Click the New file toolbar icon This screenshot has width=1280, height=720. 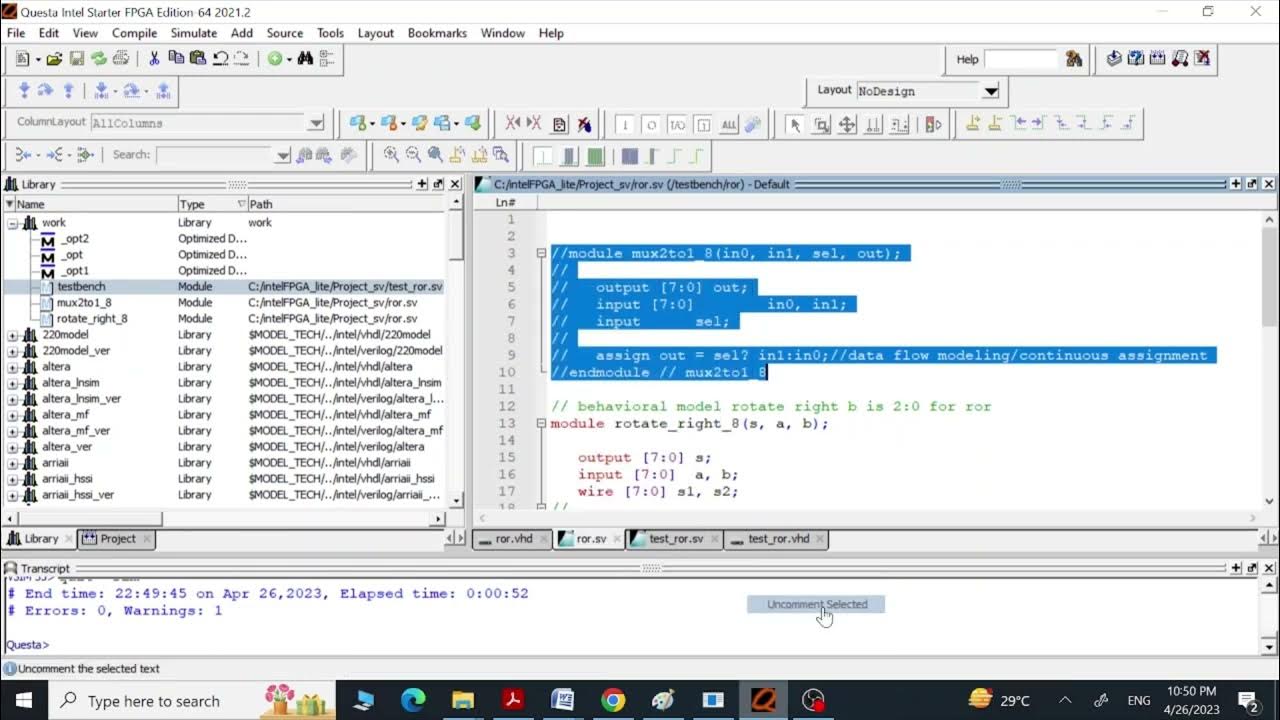tap(23, 59)
